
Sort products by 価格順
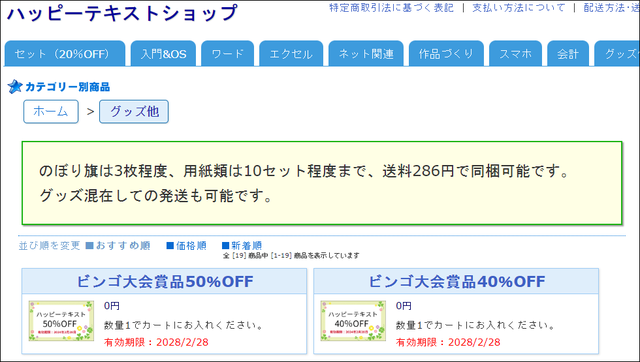(187, 245)
